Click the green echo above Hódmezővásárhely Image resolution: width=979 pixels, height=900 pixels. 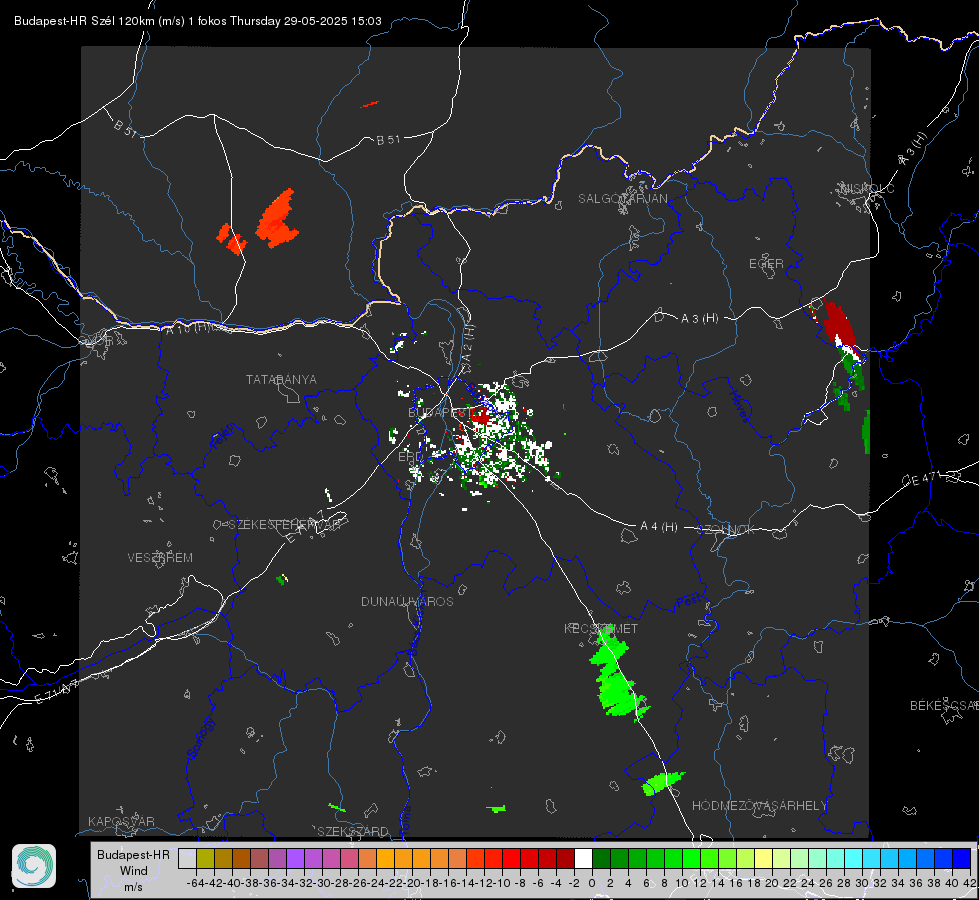click(662, 782)
